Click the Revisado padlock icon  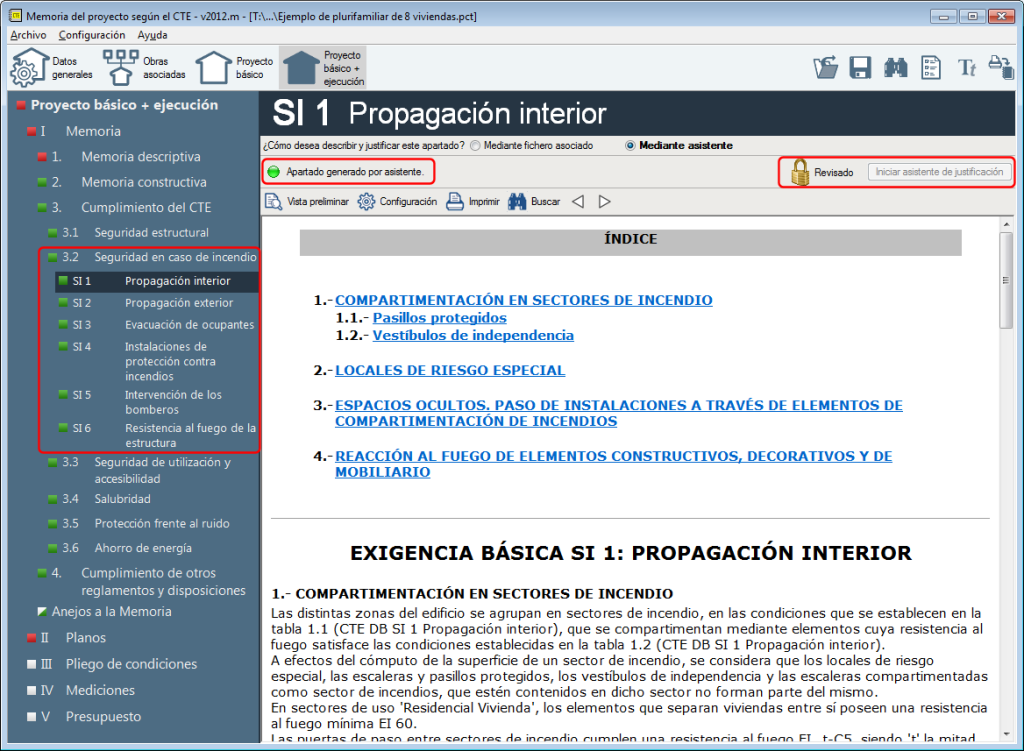point(800,172)
